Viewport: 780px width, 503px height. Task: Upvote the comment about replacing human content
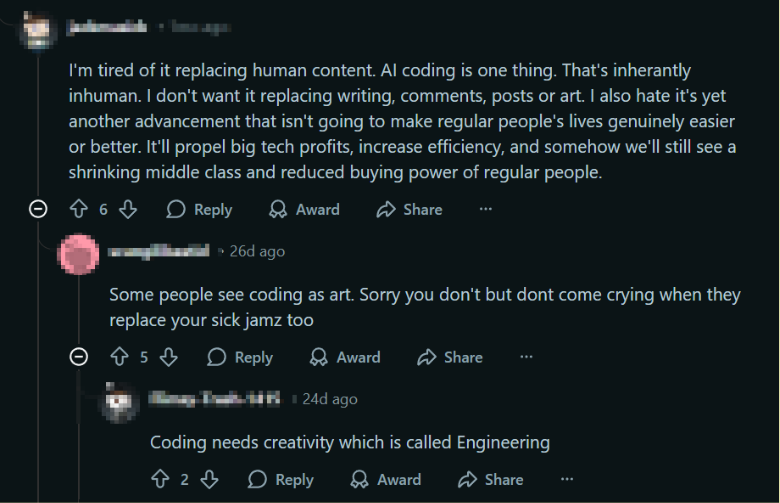[x=79, y=209]
